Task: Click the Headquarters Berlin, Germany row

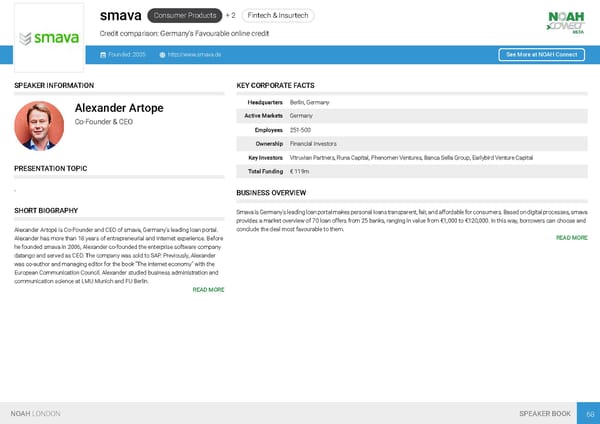Action: tap(410, 103)
